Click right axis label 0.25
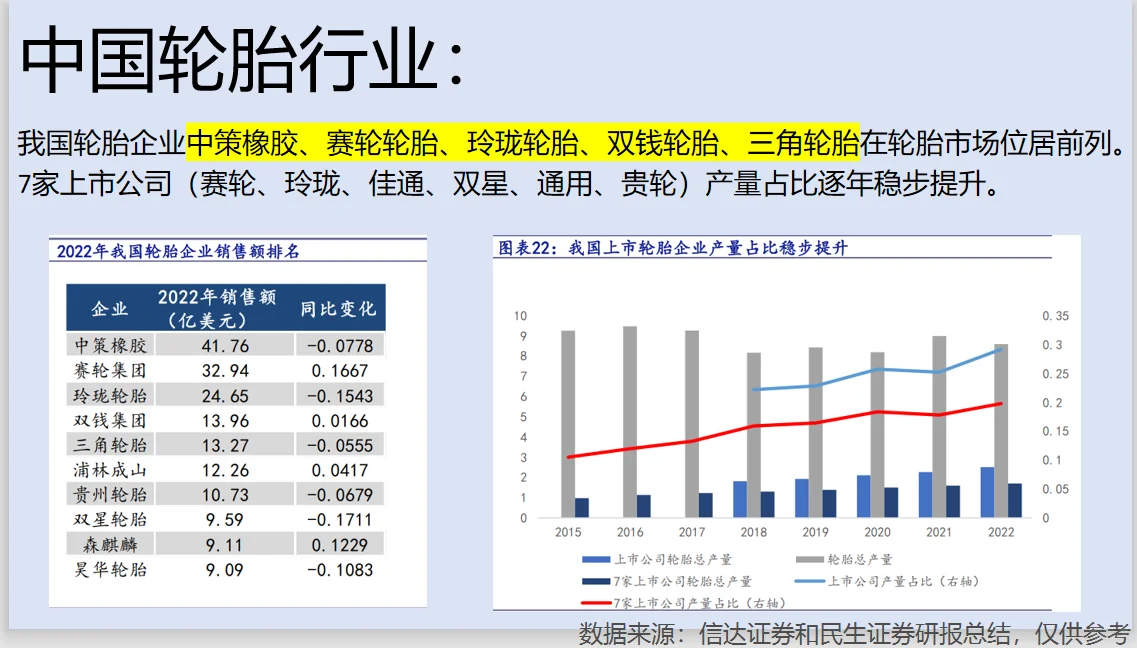The height and width of the screenshot is (648, 1137). [1055, 374]
